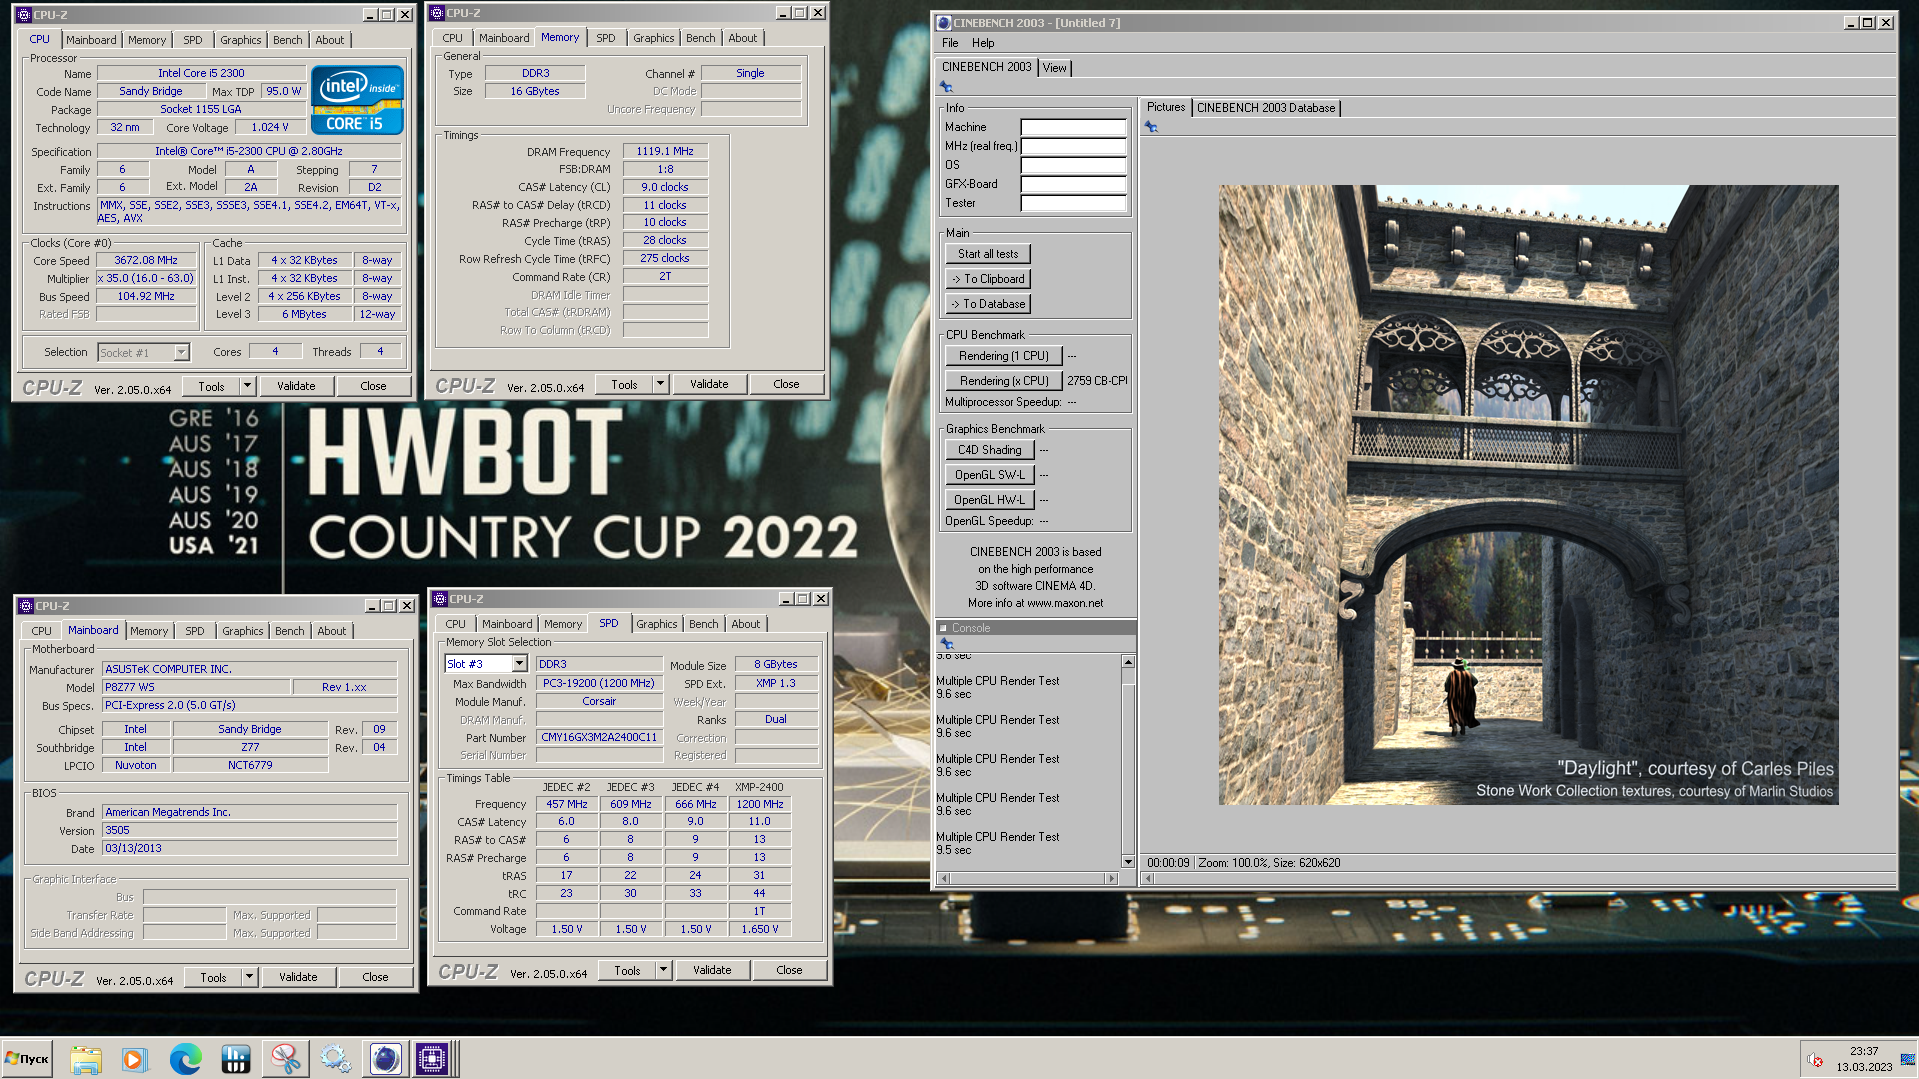Open the CPU-Z chip icon on the taskbar
This screenshot has width=1919, height=1079.
pos(433,1058)
